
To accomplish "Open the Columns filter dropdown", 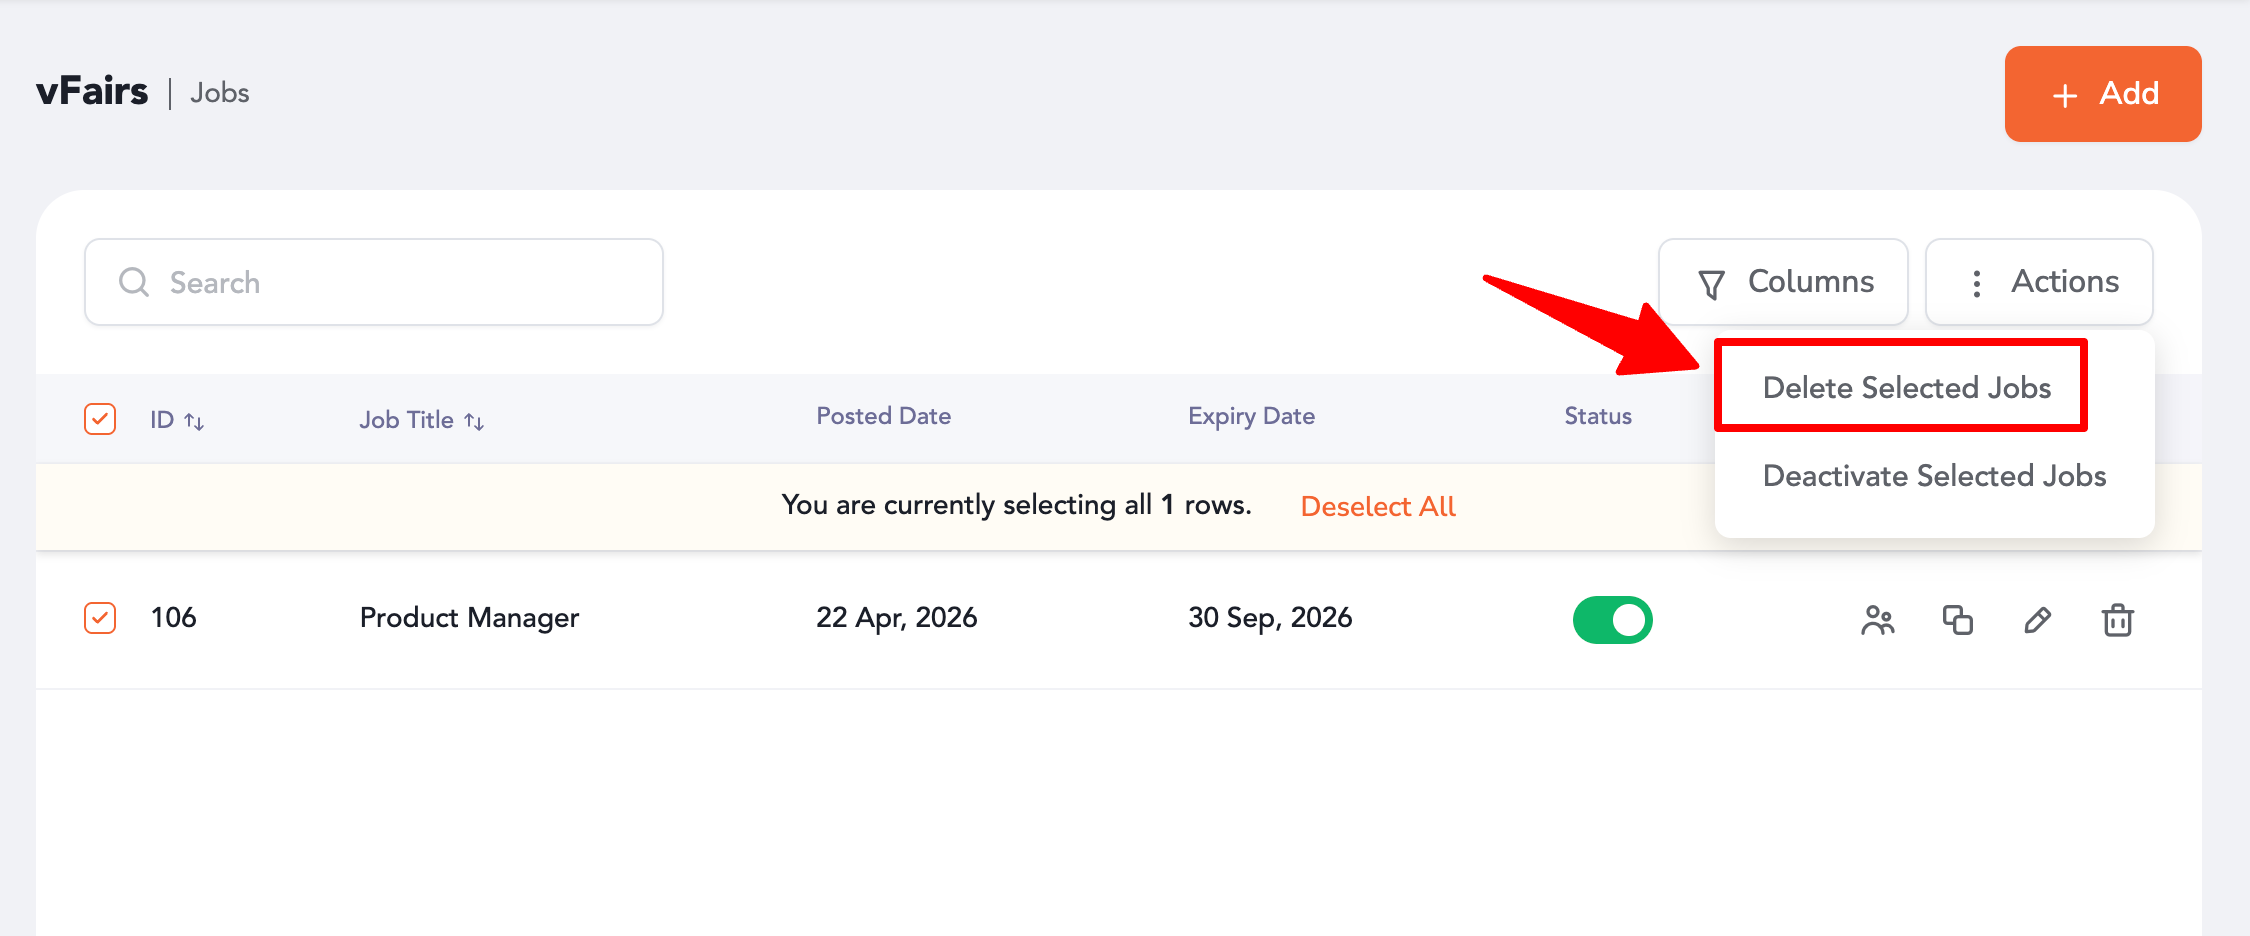I will (1783, 282).
